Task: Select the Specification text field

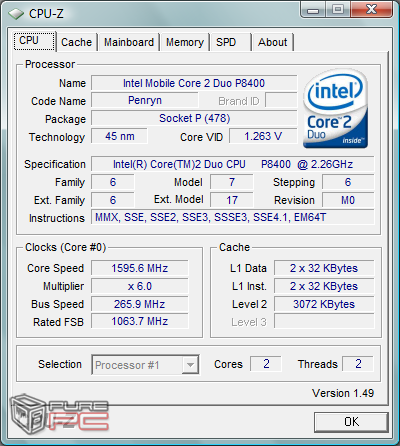Action: point(233,164)
